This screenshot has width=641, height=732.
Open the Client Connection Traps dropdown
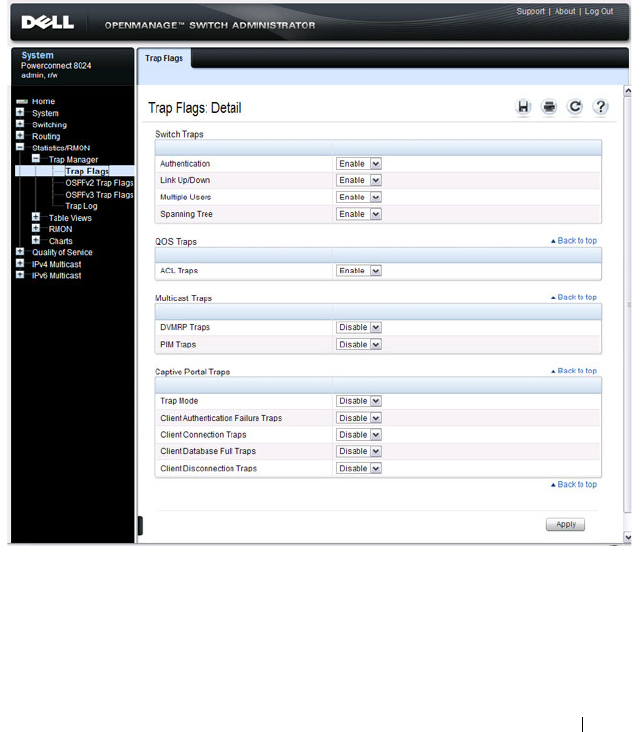359,435
